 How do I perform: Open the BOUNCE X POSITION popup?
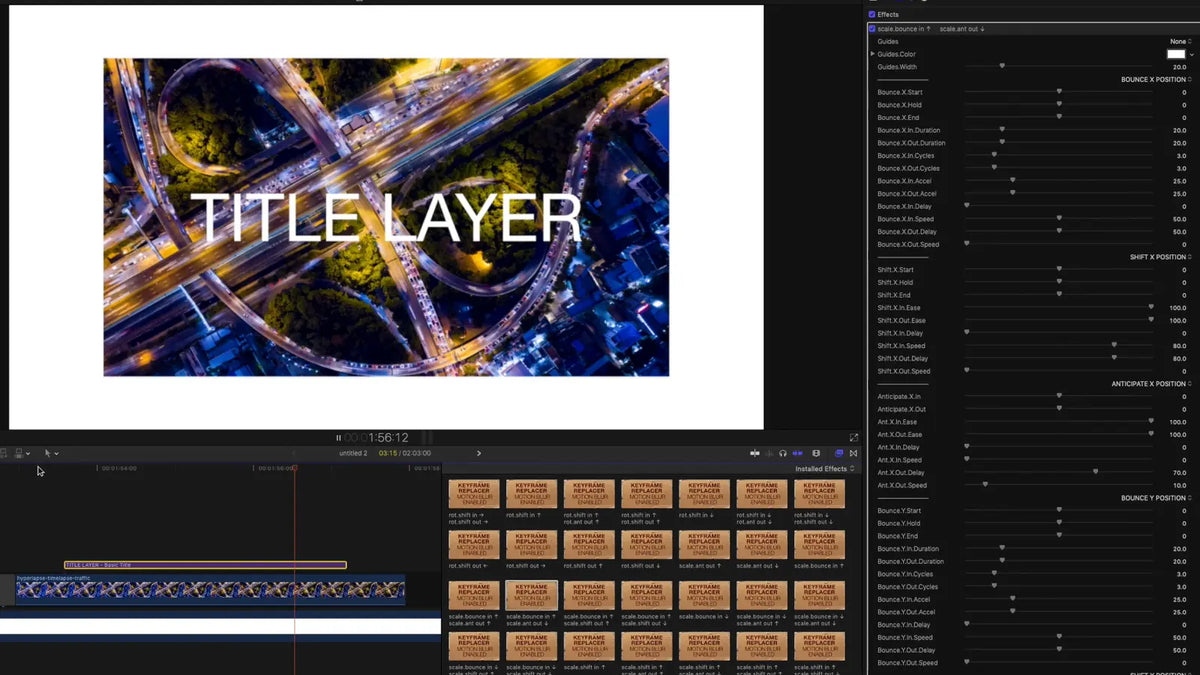1157,79
